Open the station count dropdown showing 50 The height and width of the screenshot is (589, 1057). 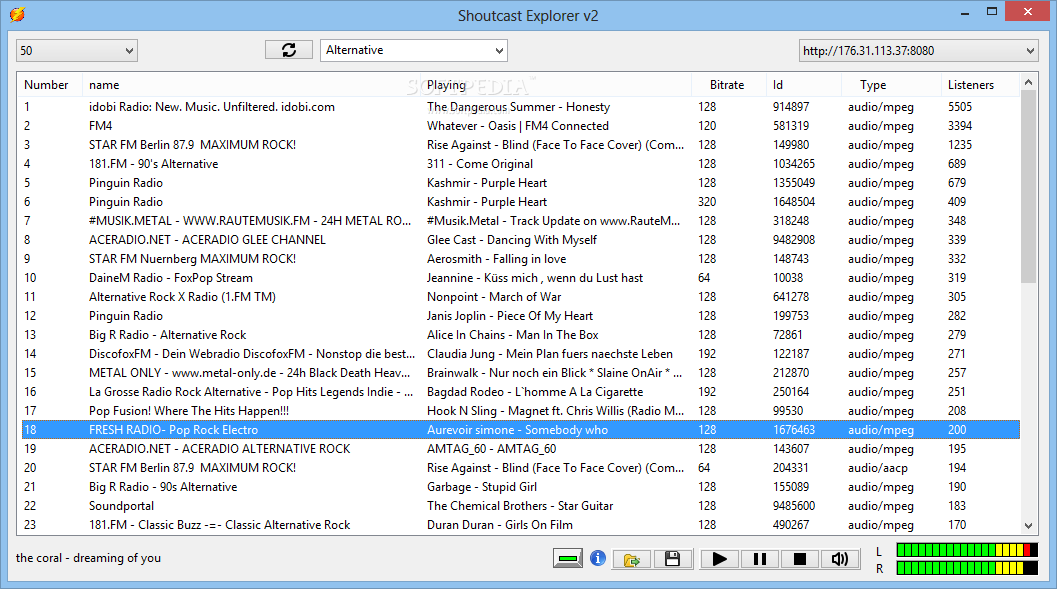(x=77, y=51)
